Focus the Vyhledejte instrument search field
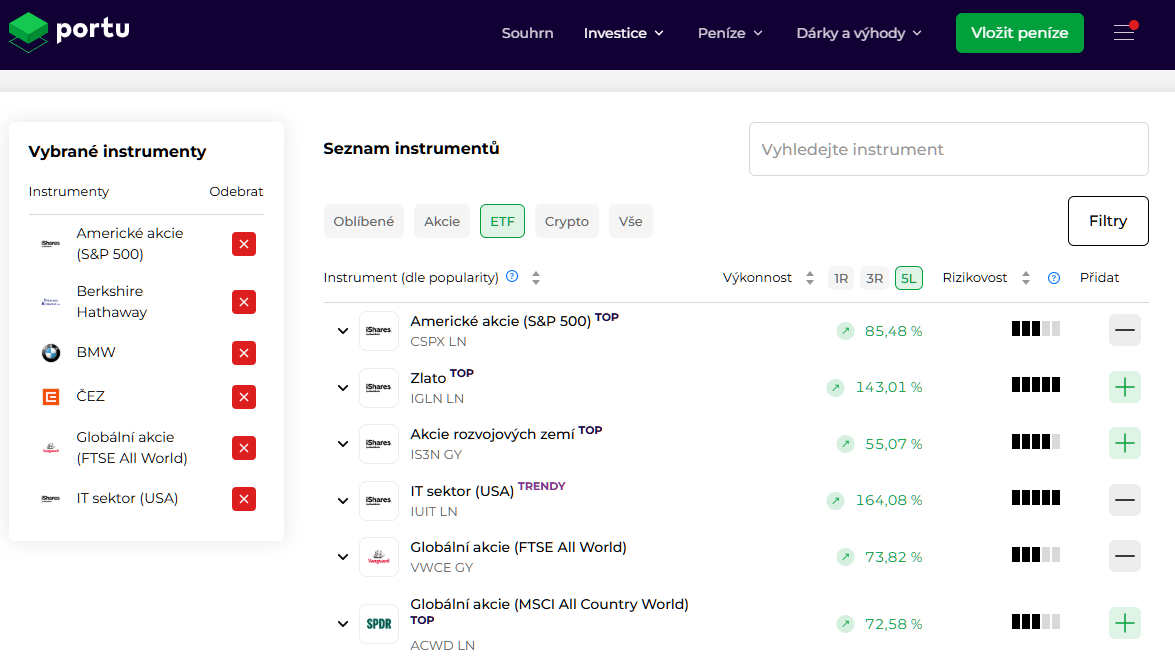This screenshot has width=1175, height=657. tap(949, 149)
